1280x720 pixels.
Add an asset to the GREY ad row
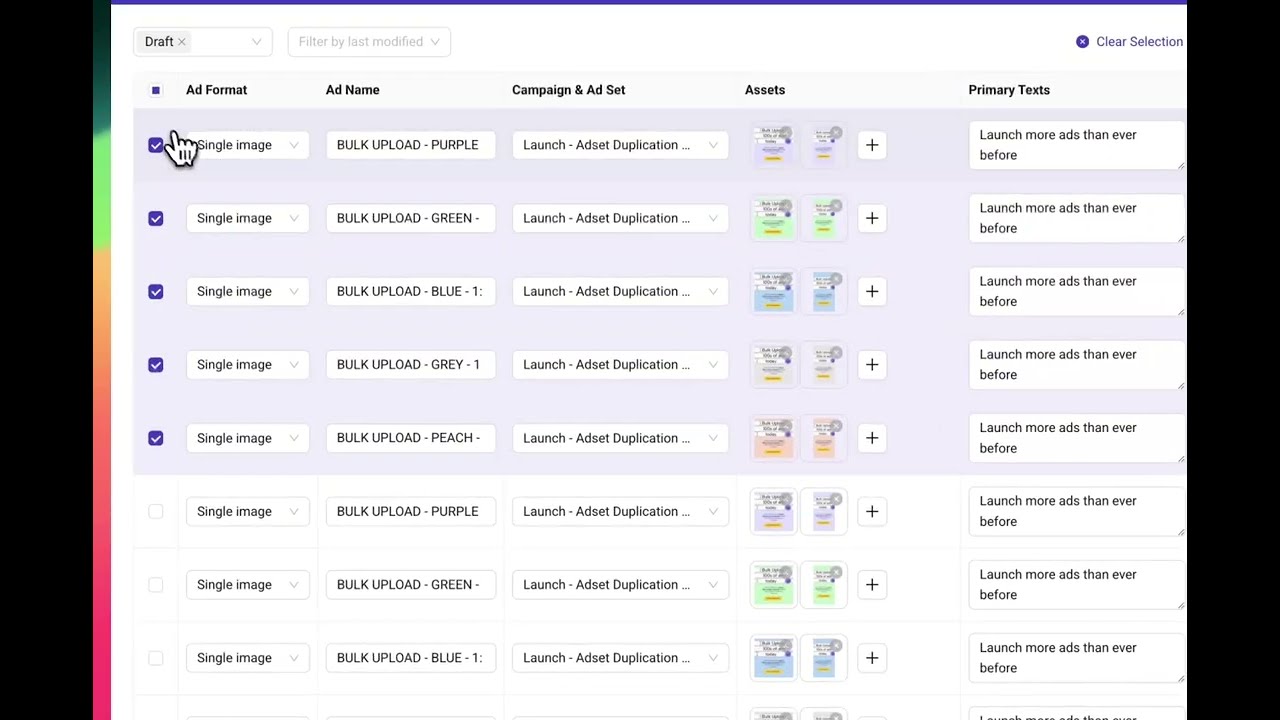tap(872, 365)
